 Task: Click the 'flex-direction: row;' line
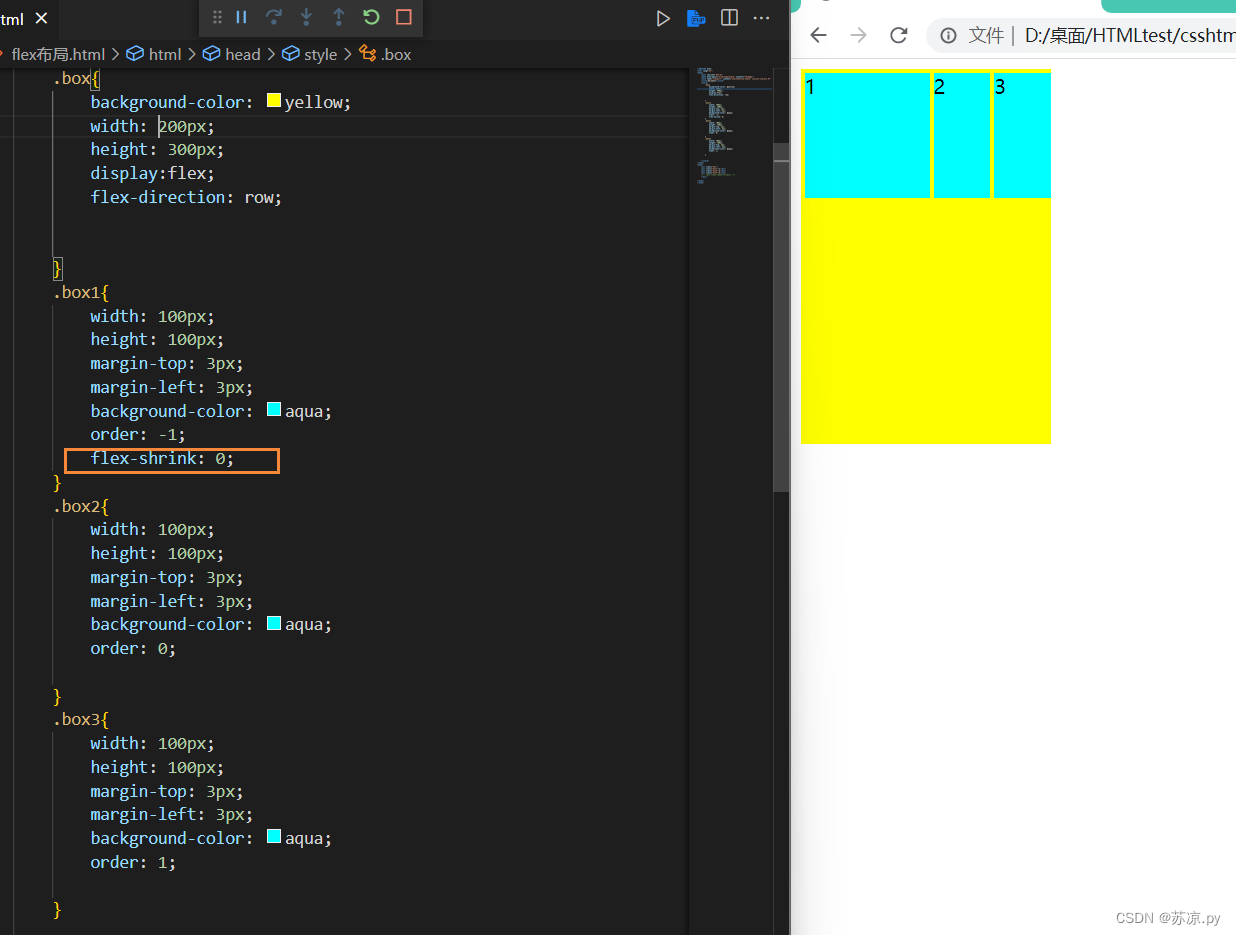186,197
